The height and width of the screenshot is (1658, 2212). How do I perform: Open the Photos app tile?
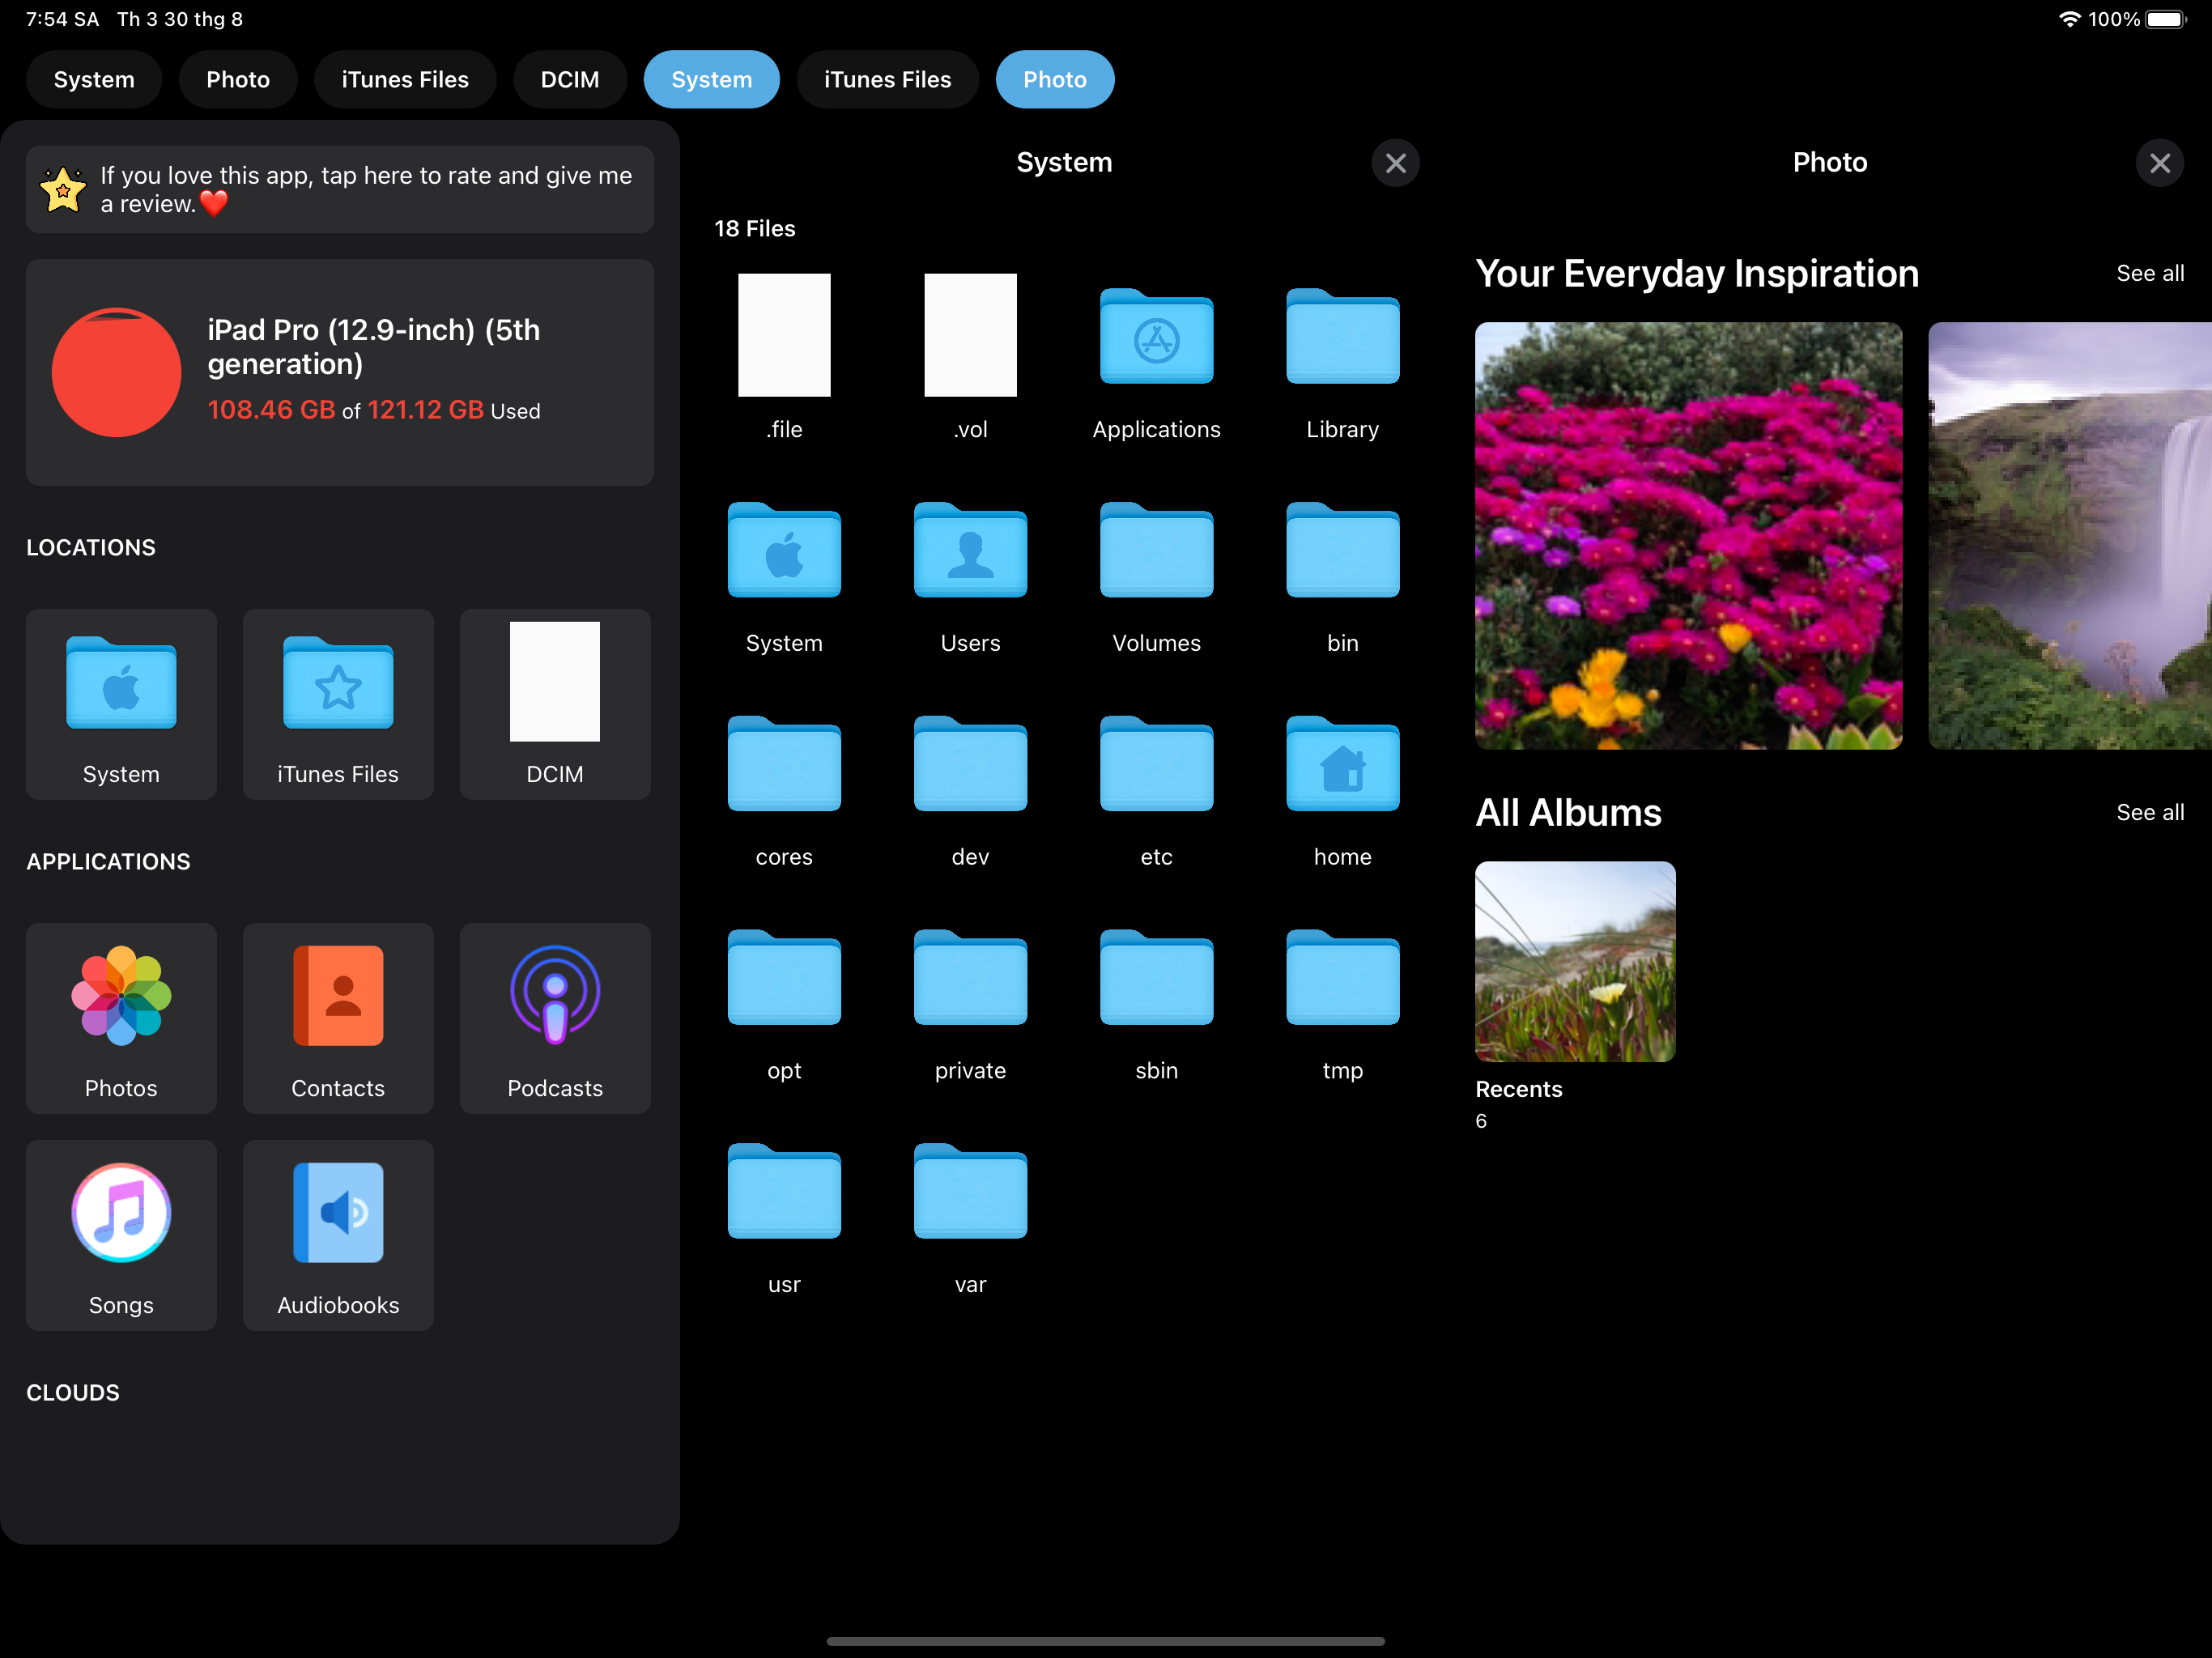121,1017
